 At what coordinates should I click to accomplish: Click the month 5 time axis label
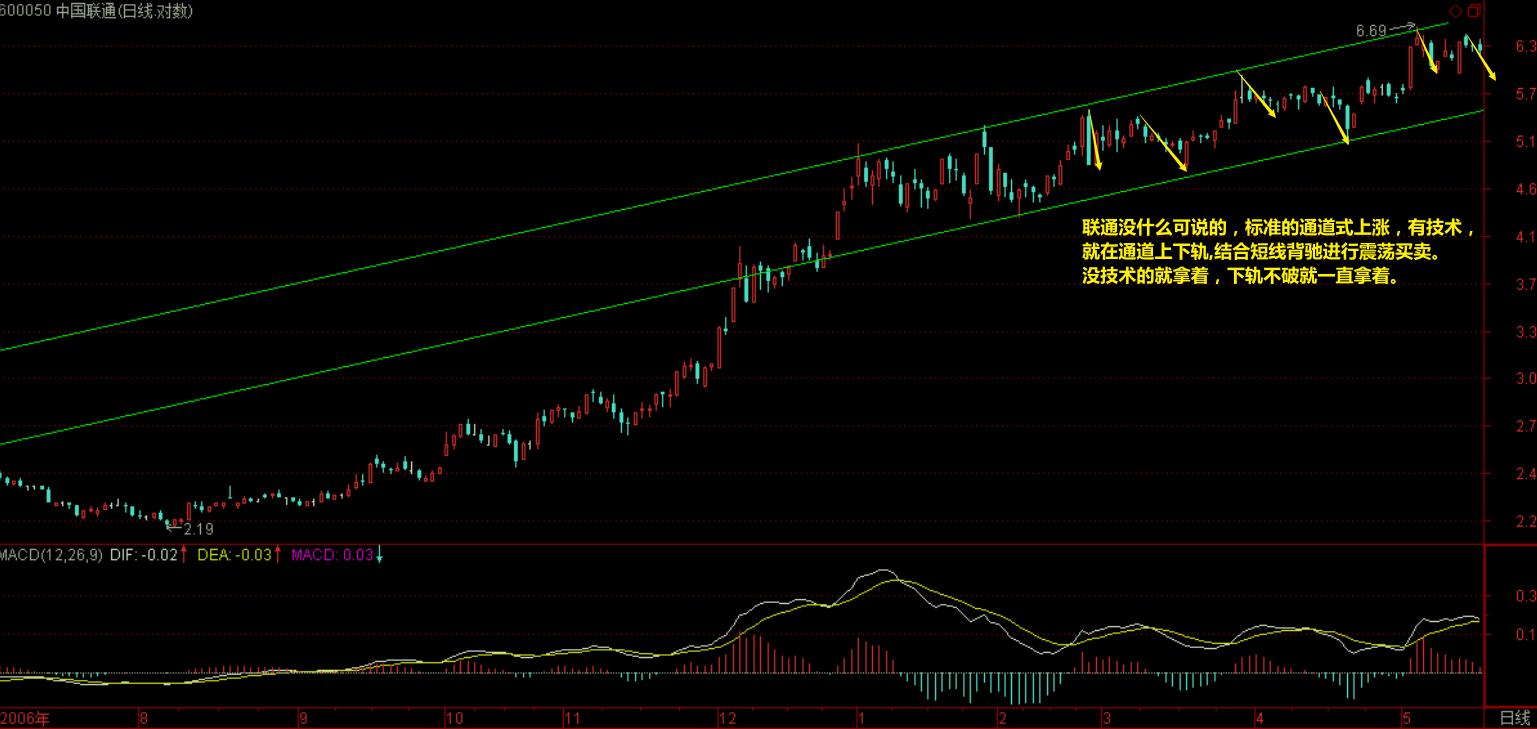(x=1405, y=718)
